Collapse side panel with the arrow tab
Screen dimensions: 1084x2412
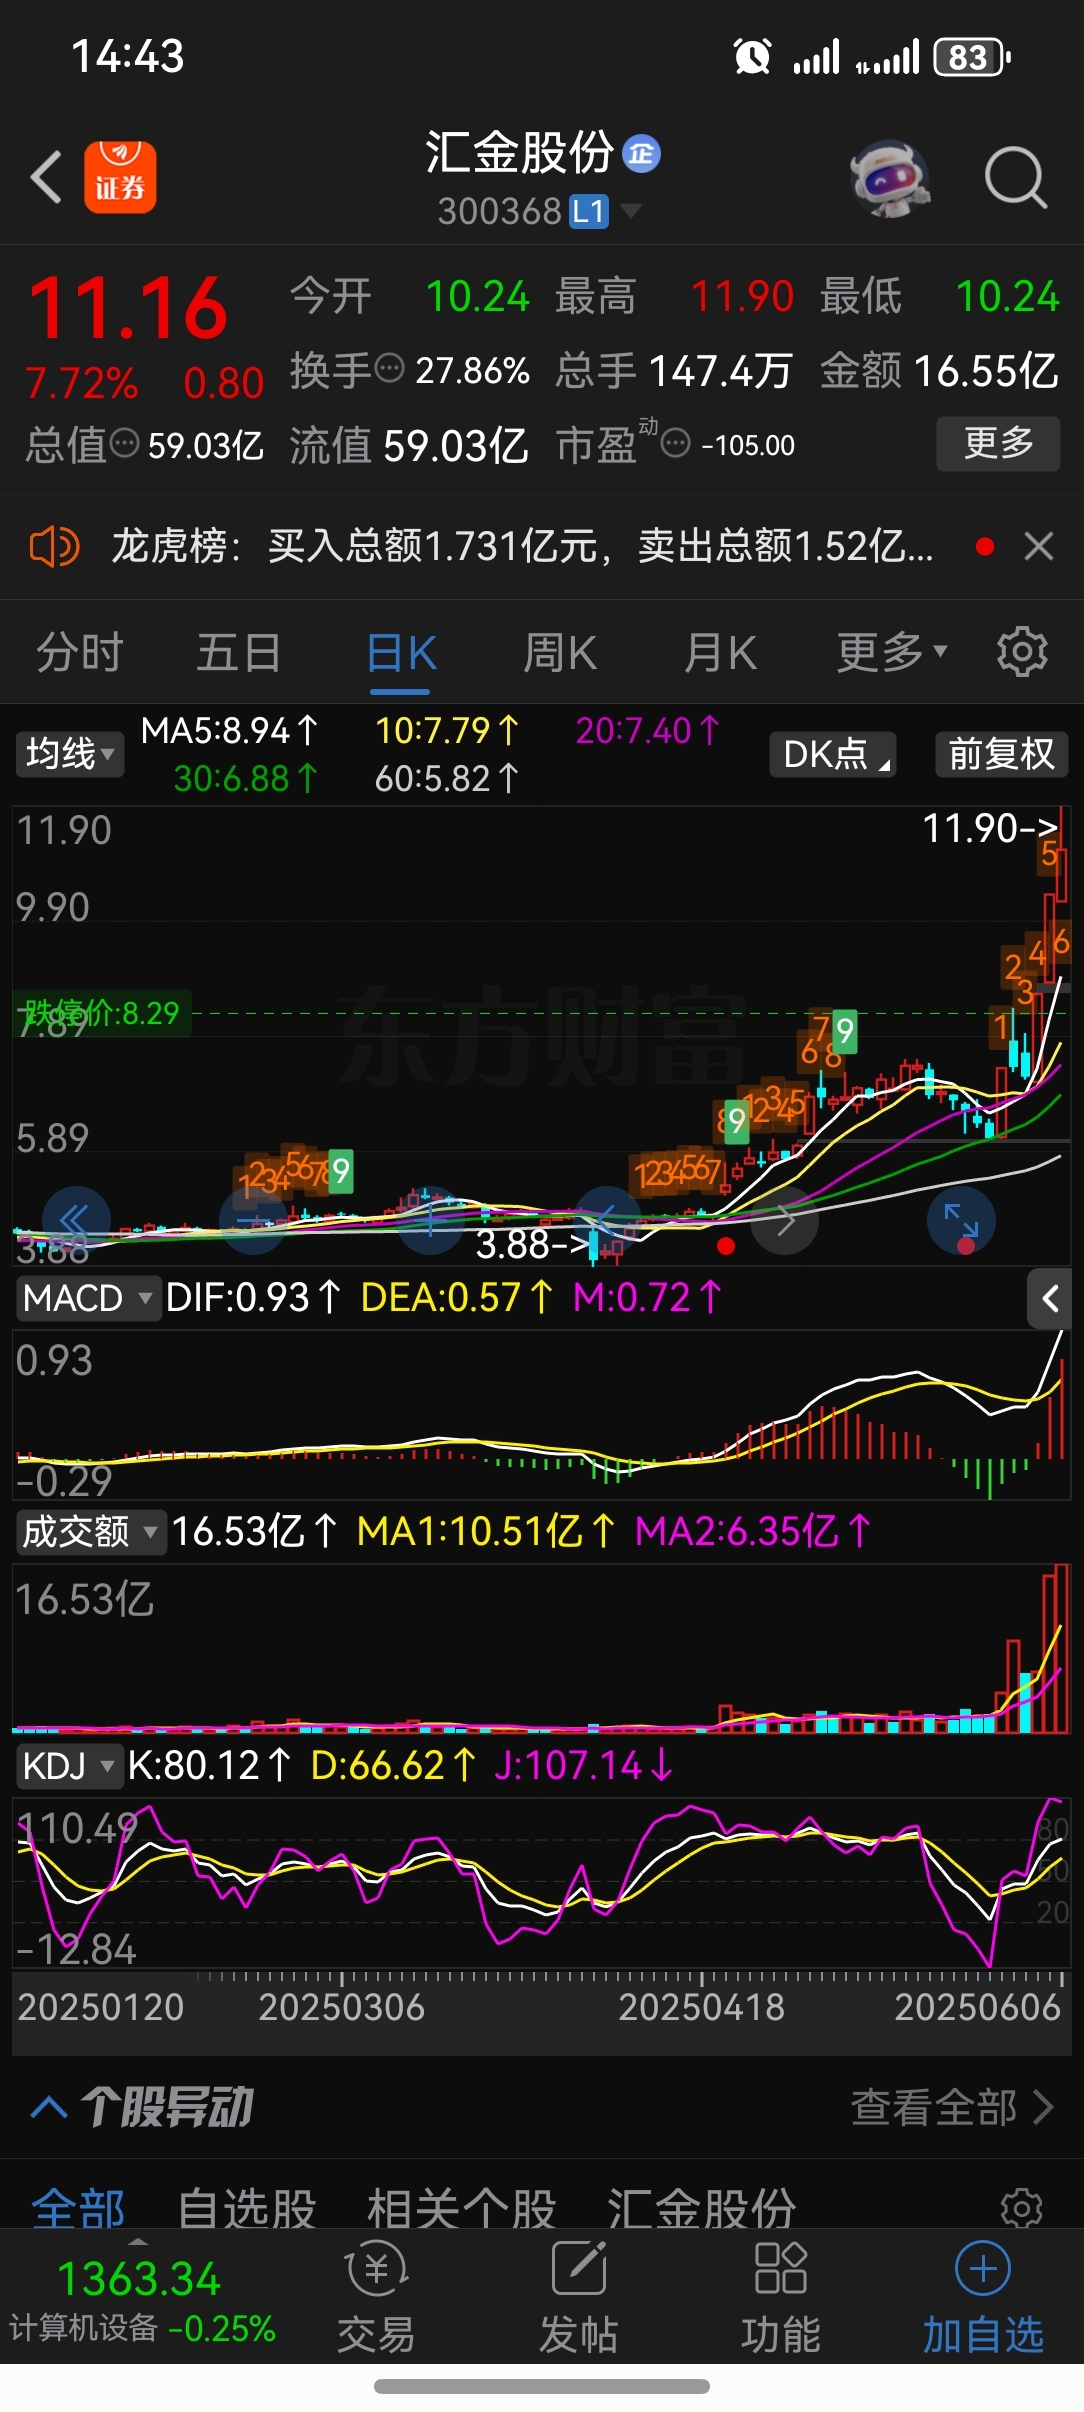(1050, 1299)
